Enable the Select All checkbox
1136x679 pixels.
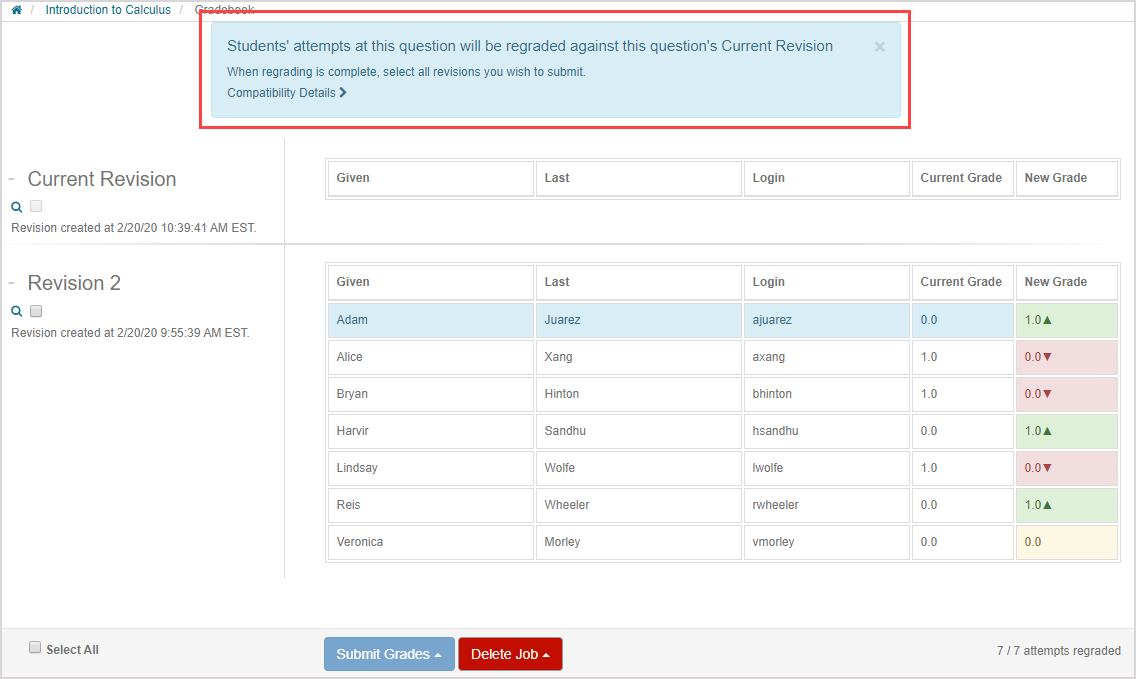click(x=35, y=647)
